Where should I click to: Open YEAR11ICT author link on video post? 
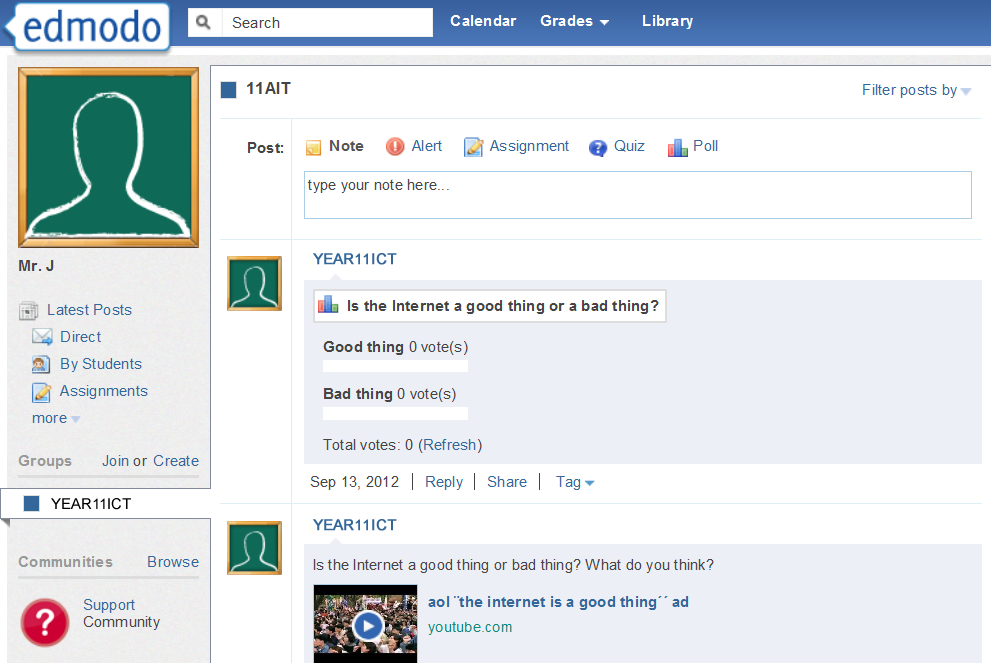pyautogui.click(x=355, y=525)
